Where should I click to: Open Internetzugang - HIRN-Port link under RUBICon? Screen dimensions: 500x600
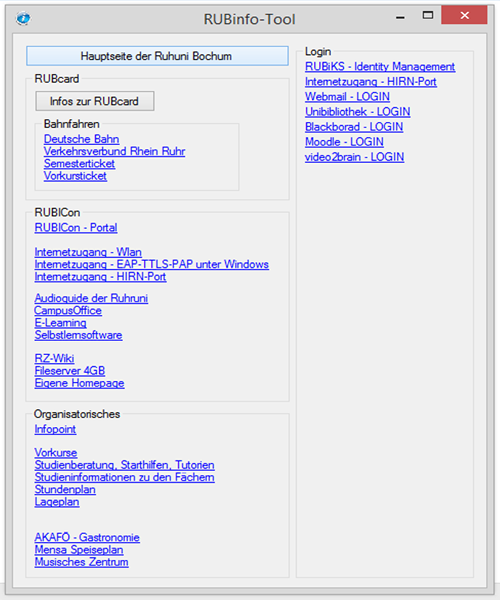(100, 277)
